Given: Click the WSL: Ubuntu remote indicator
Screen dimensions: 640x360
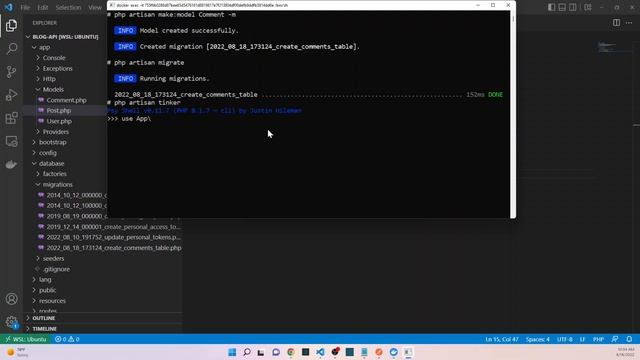Looking at the screenshot, I should point(26,339).
